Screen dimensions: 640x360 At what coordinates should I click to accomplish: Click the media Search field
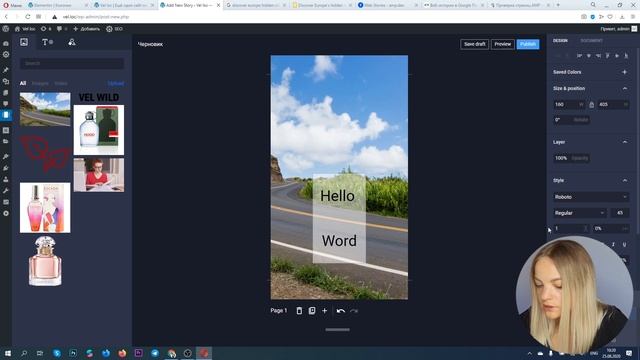click(x=72, y=64)
